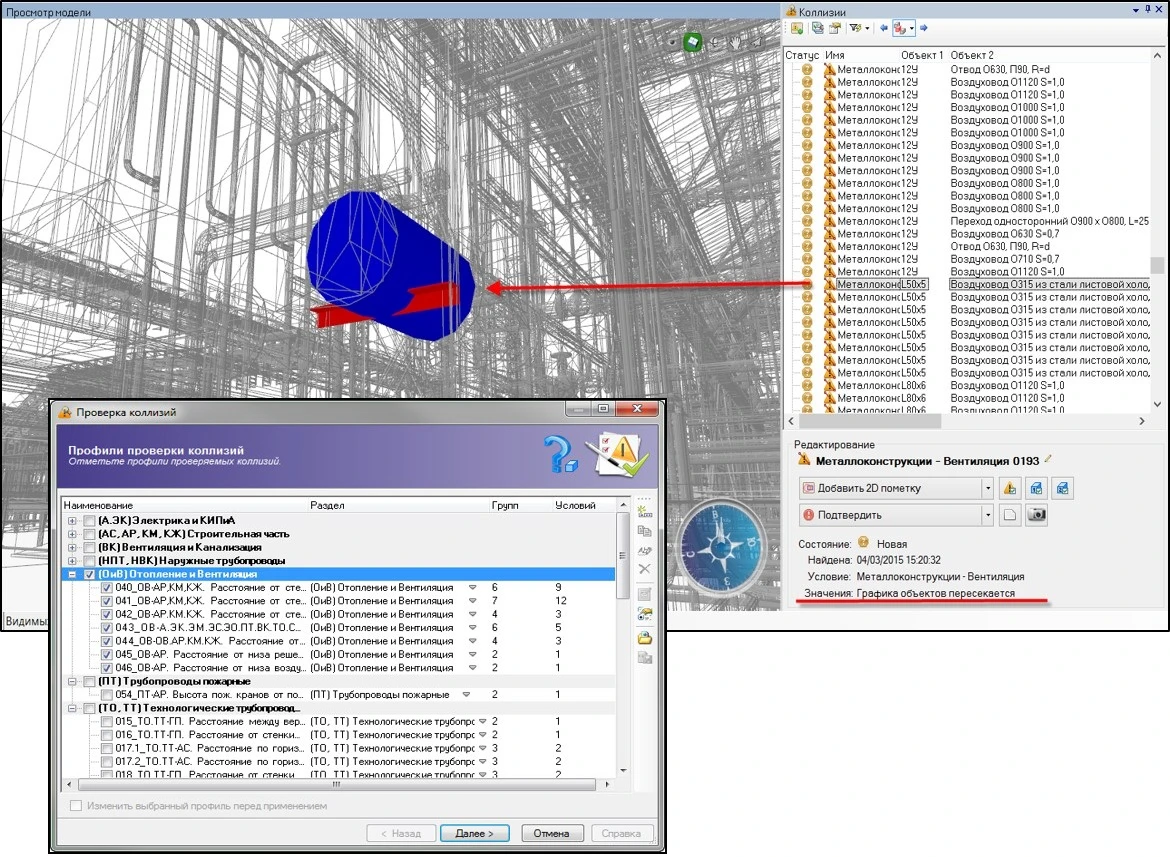Image resolution: width=1170 pixels, height=857 pixels.
Task: Open the dropdown arrow beside Добавить 2D пометку
Action: click(988, 488)
